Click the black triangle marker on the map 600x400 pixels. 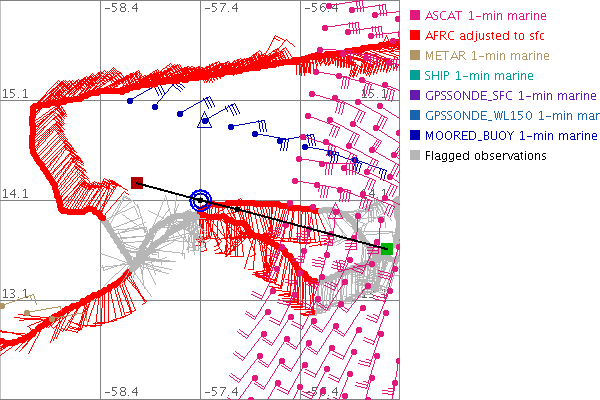click(205, 122)
